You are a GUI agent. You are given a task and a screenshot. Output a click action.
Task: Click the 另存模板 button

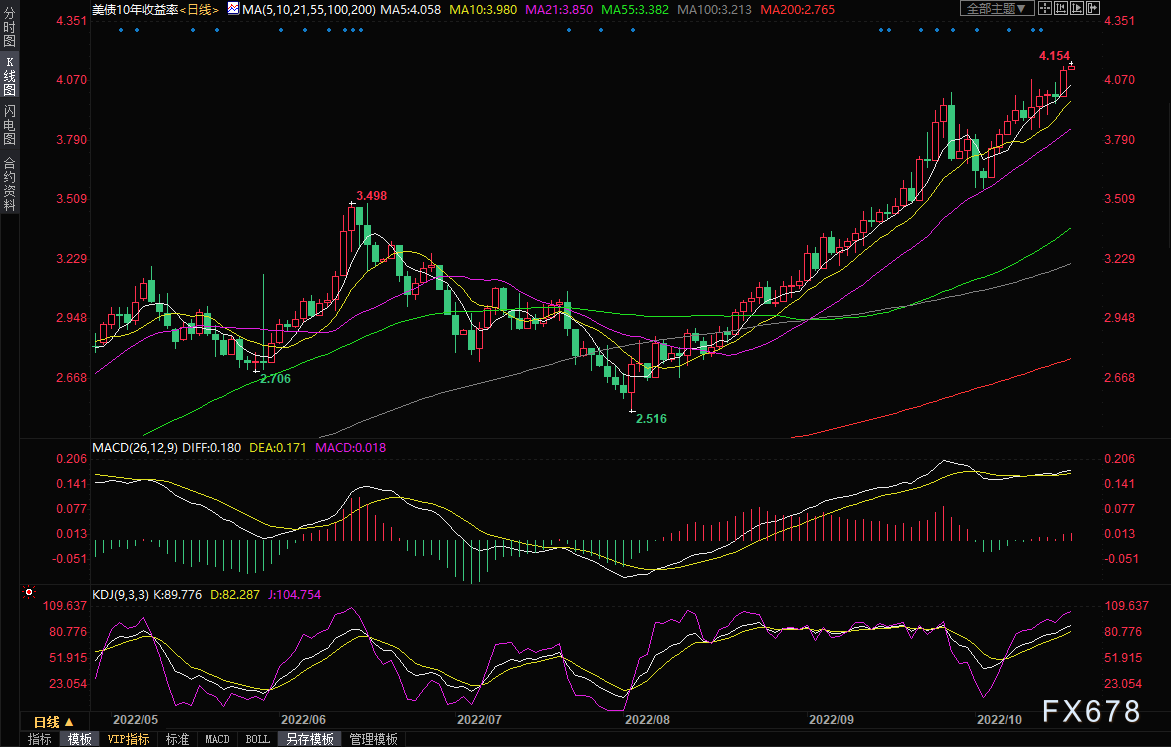point(310,739)
